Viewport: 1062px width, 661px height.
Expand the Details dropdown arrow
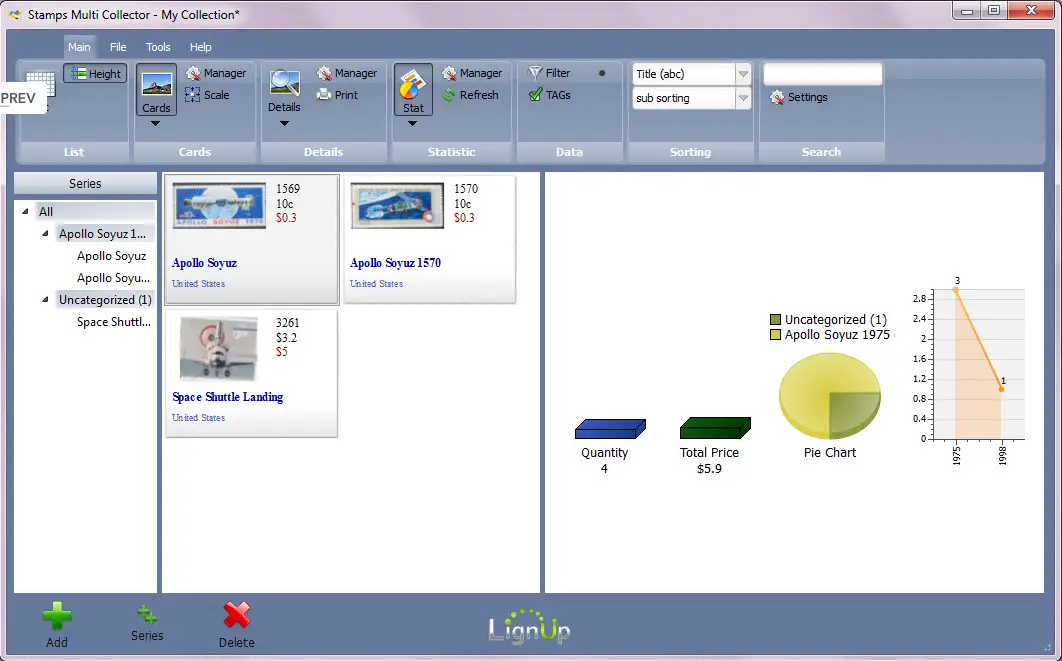(x=284, y=123)
